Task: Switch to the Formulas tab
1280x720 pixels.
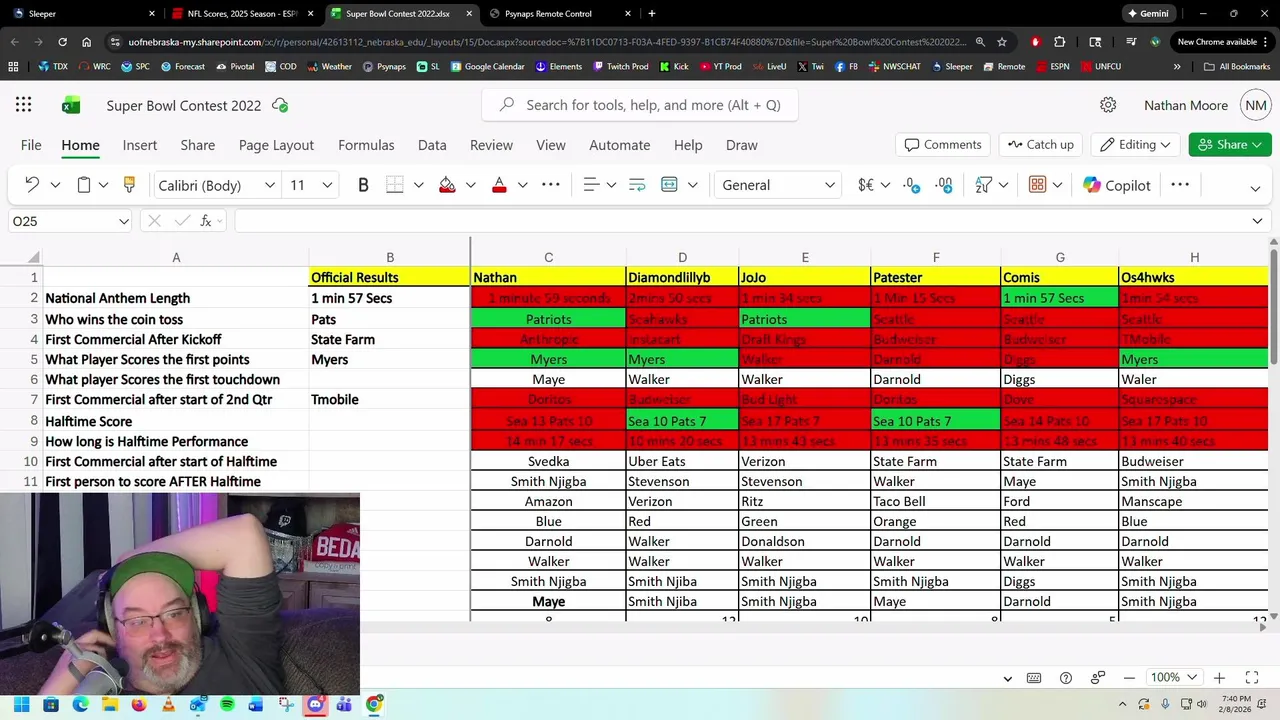Action: coord(366,145)
